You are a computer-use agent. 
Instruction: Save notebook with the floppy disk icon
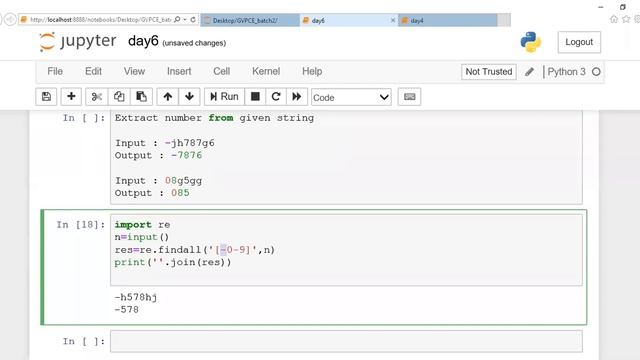click(46, 97)
